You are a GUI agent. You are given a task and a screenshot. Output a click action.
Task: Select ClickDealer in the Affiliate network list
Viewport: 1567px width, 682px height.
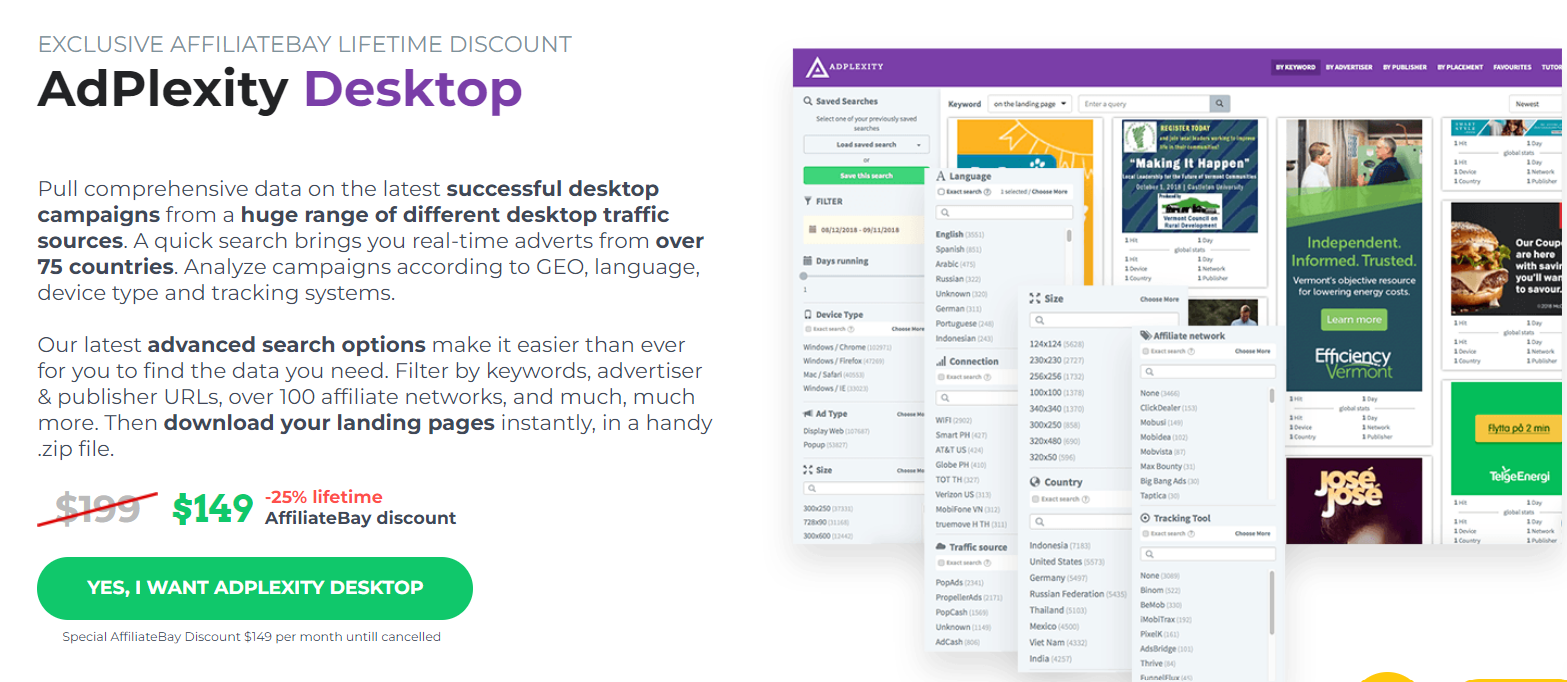click(x=1169, y=408)
